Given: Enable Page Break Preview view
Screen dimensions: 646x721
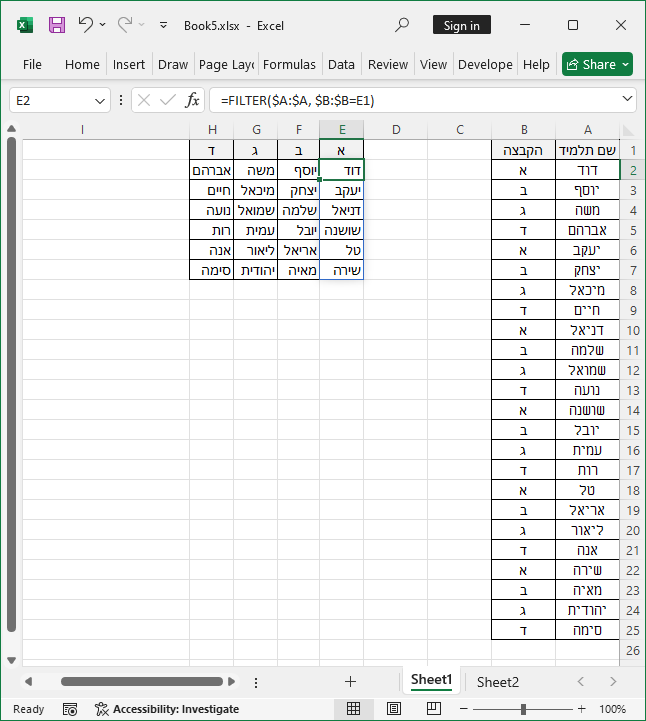Looking at the screenshot, I should 432,709.
